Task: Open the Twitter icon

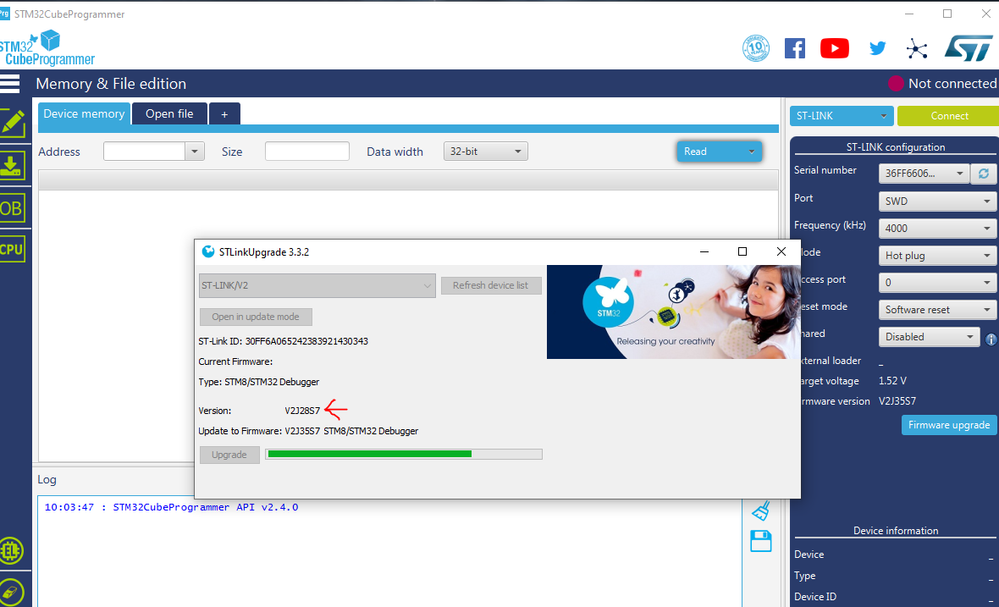Action: tap(877, 48)
